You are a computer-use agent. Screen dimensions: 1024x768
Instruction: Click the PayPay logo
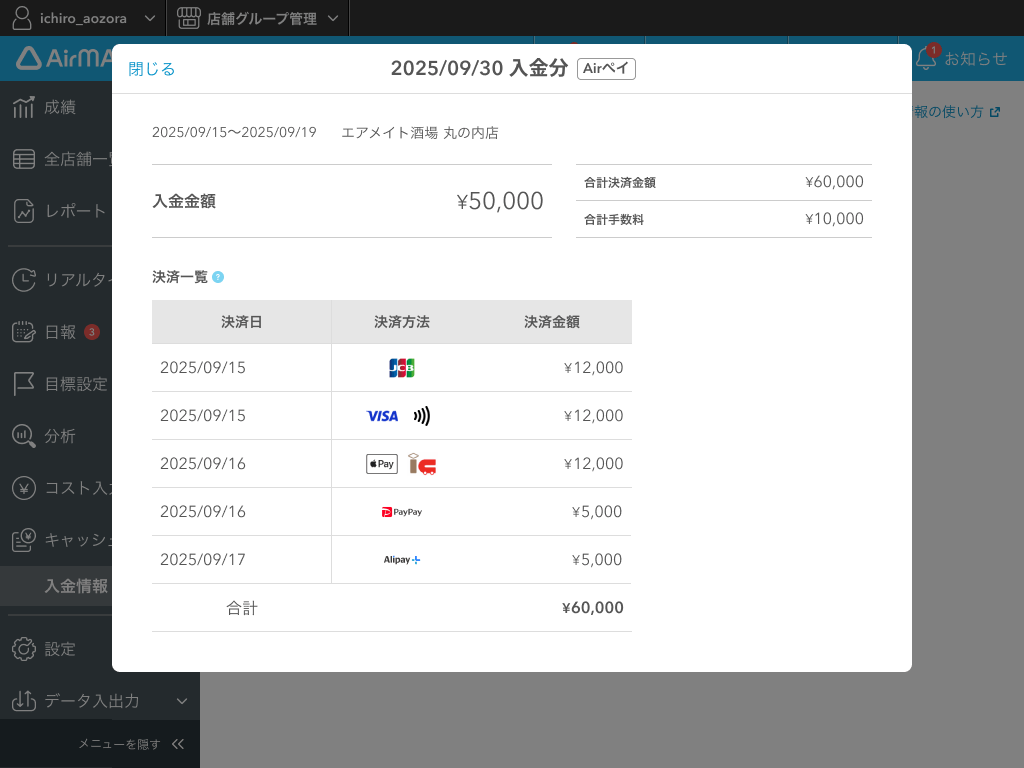[x=402, y=512]
